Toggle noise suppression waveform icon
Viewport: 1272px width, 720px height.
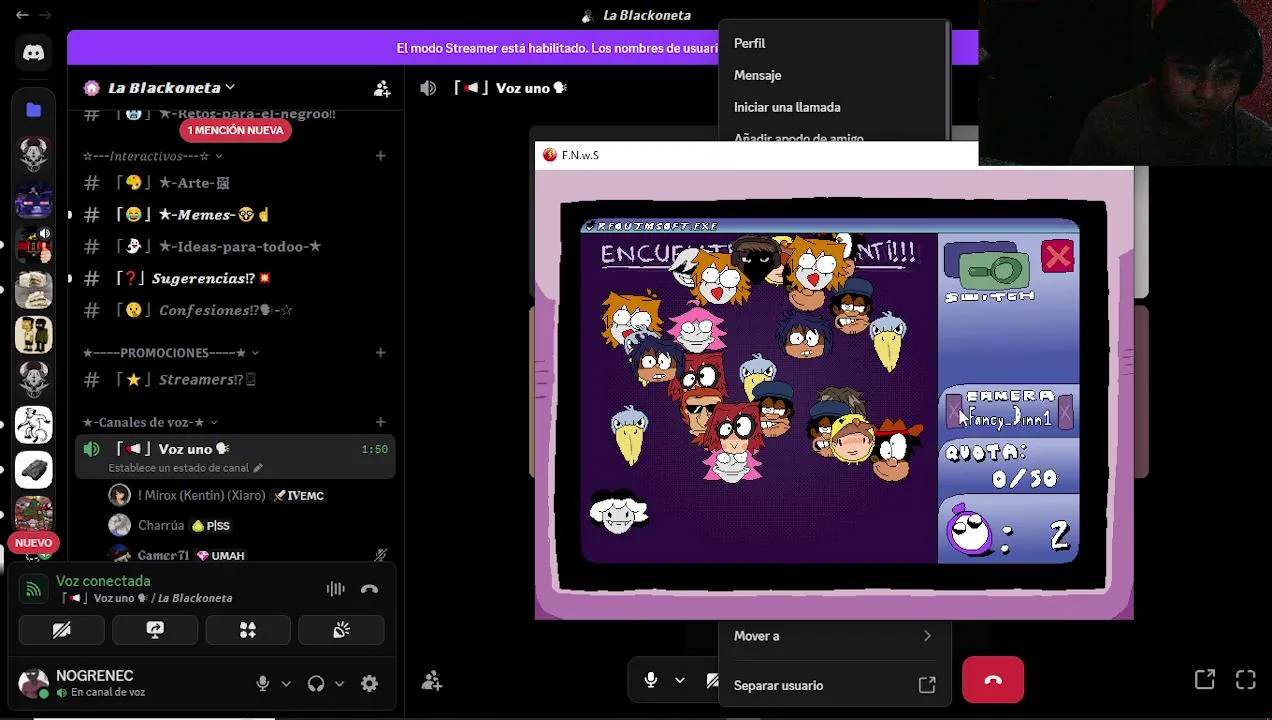point(336,589)
